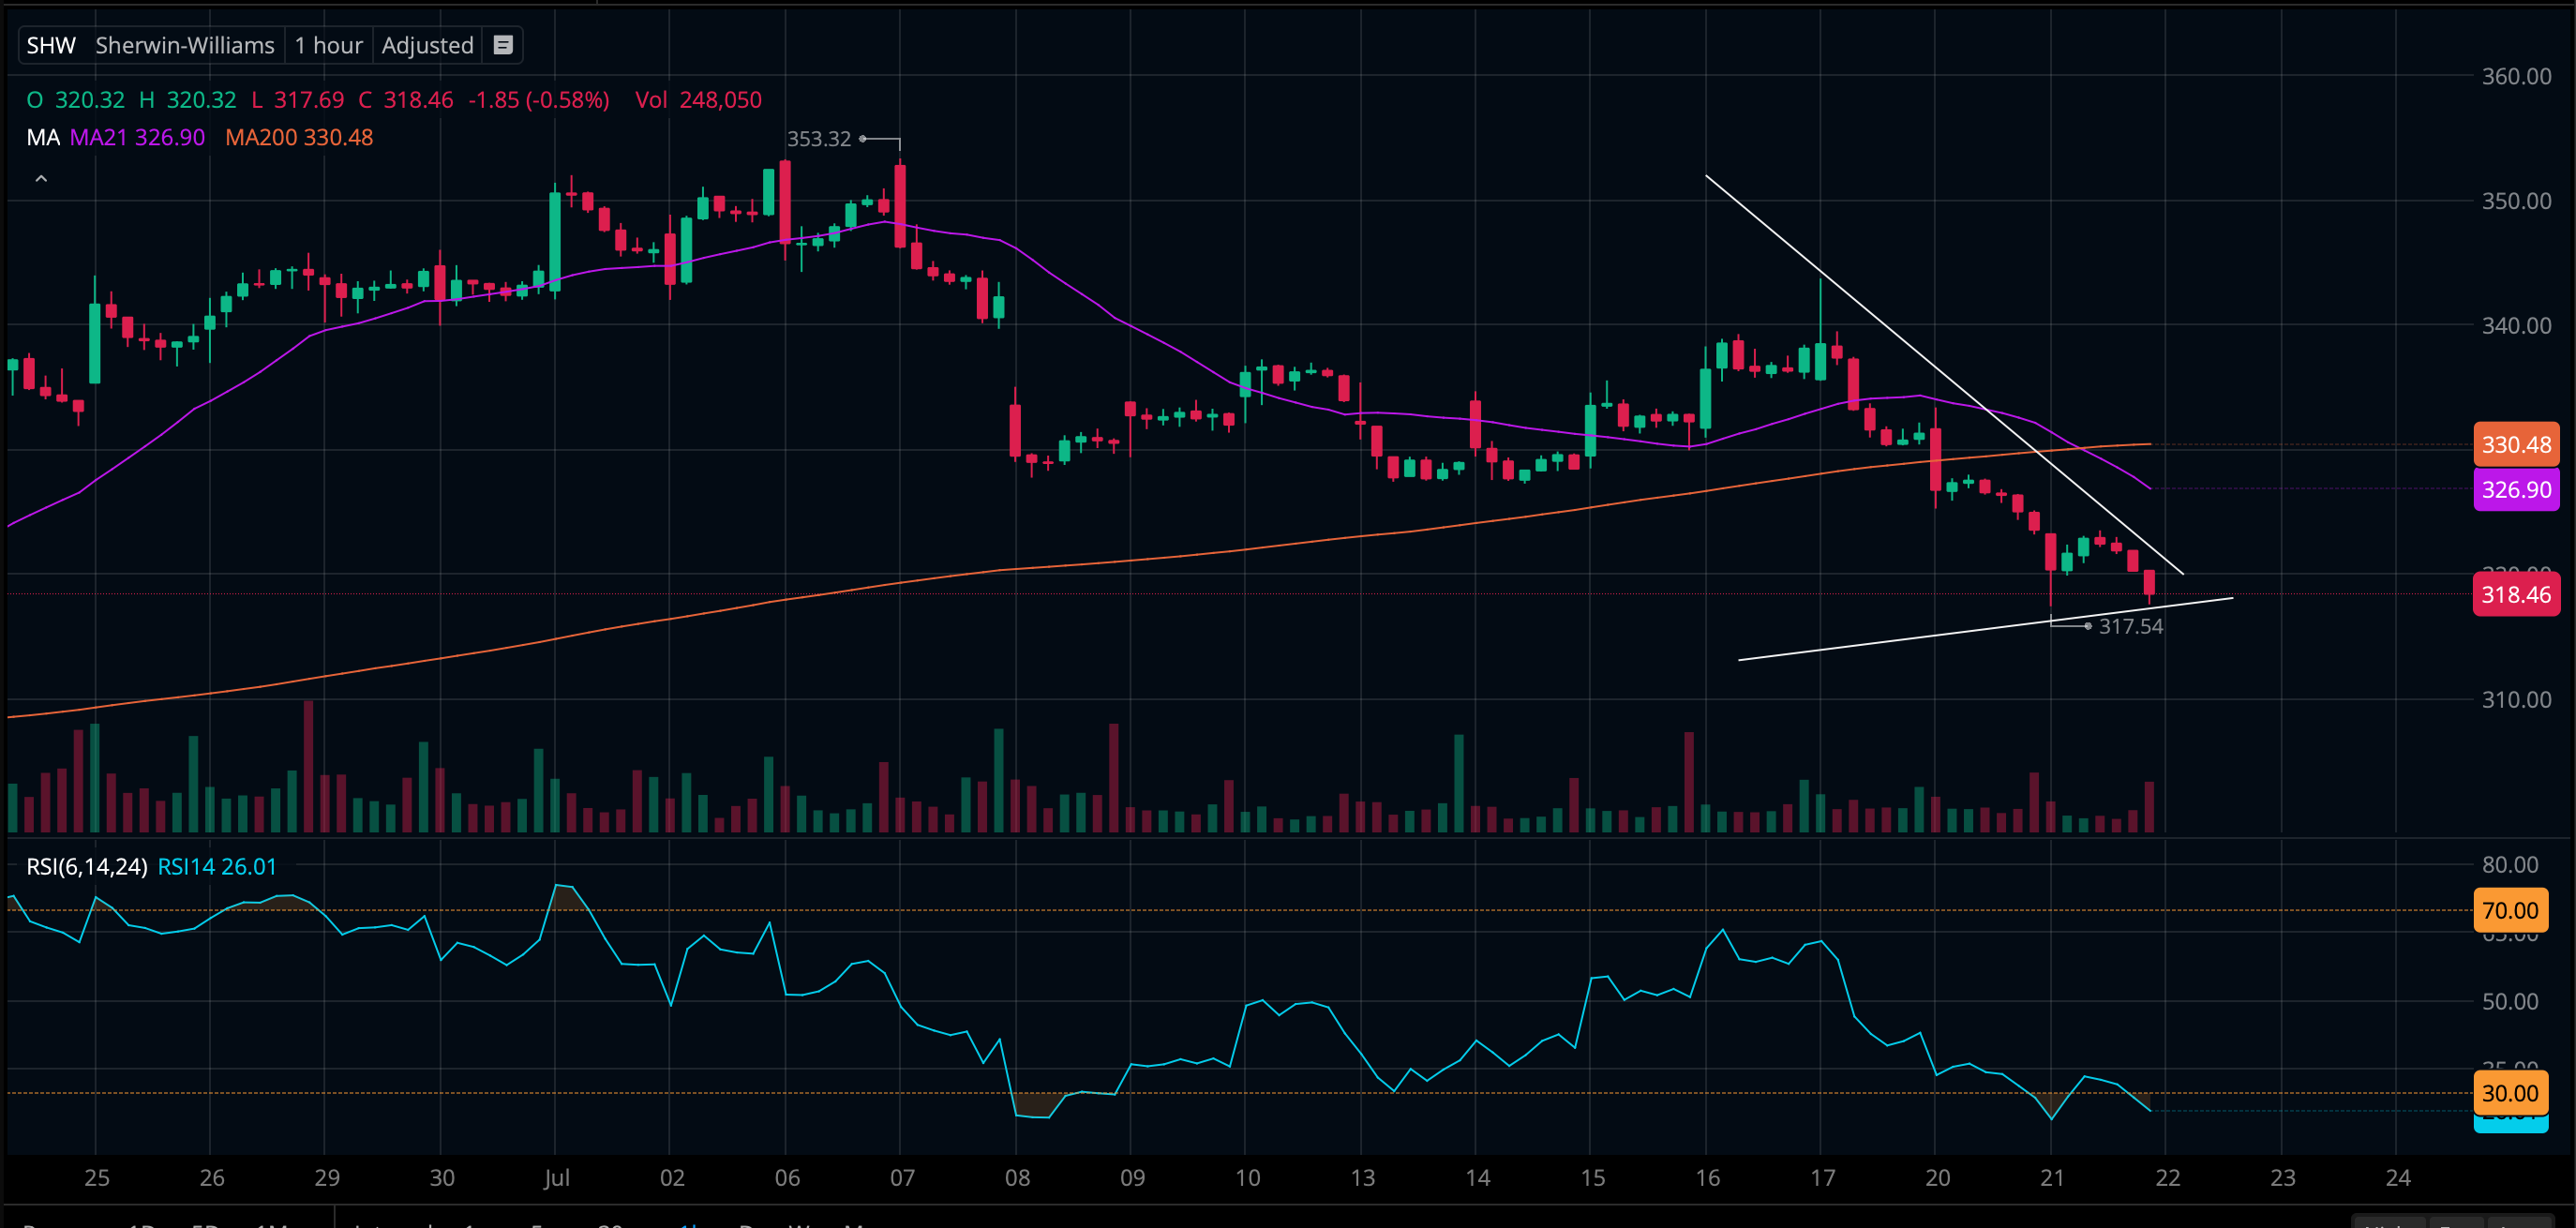The image size is (2576, 1228).
Task: Click the 360.00 price axis label
Action: (x=2516, y=76)
